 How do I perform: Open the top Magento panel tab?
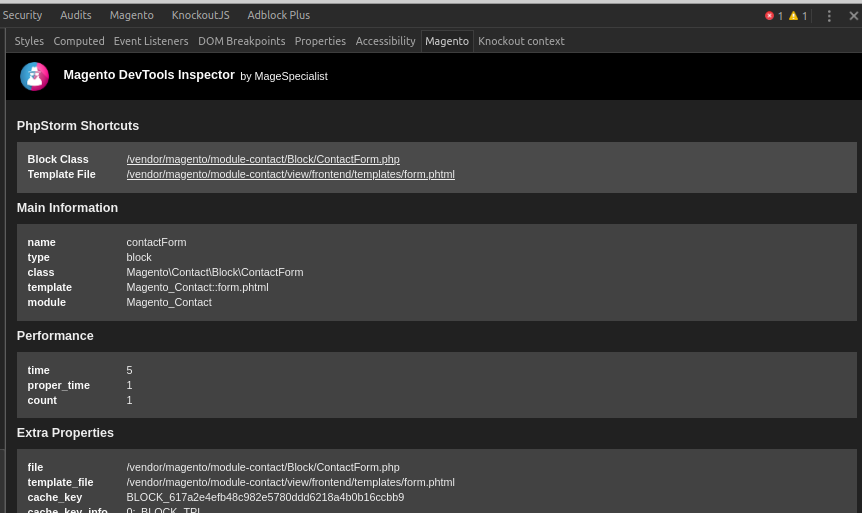tap(131, 15)
